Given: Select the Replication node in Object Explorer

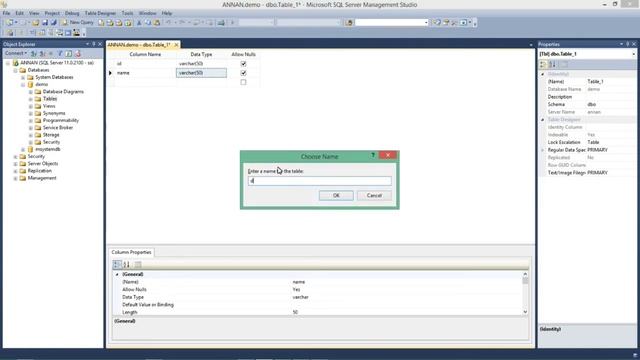Looking at the screenshot, I should [40, 171].
